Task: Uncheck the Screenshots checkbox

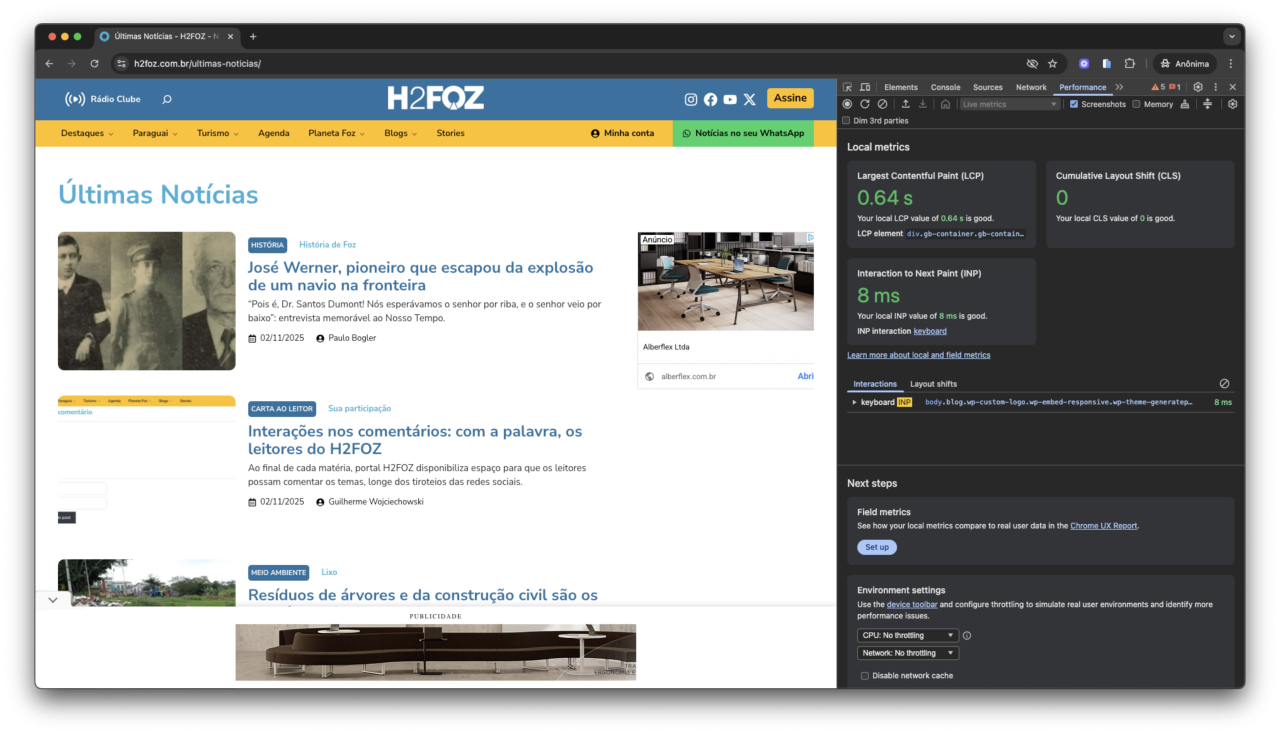Action: pyautogui.click(x=1074, y=104)
